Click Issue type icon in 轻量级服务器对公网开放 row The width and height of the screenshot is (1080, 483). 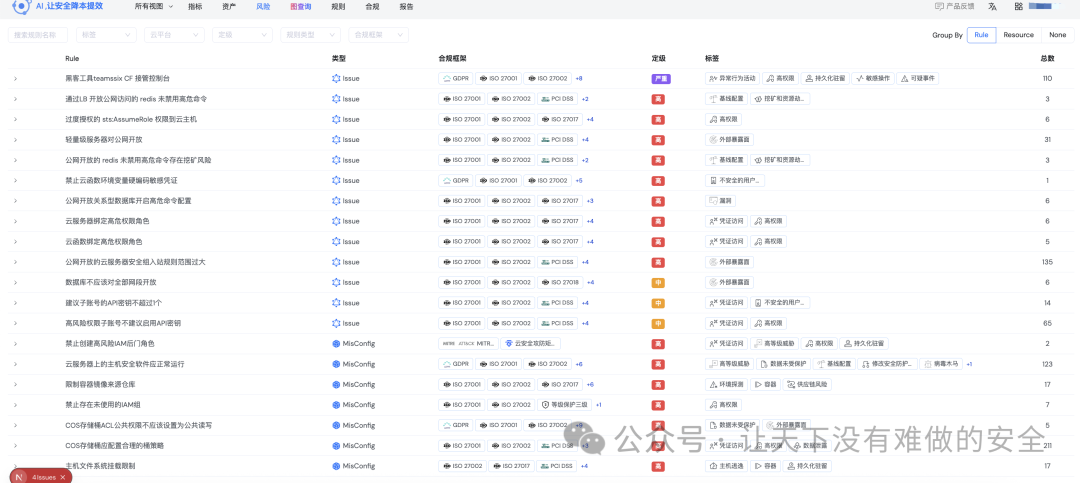336,140
